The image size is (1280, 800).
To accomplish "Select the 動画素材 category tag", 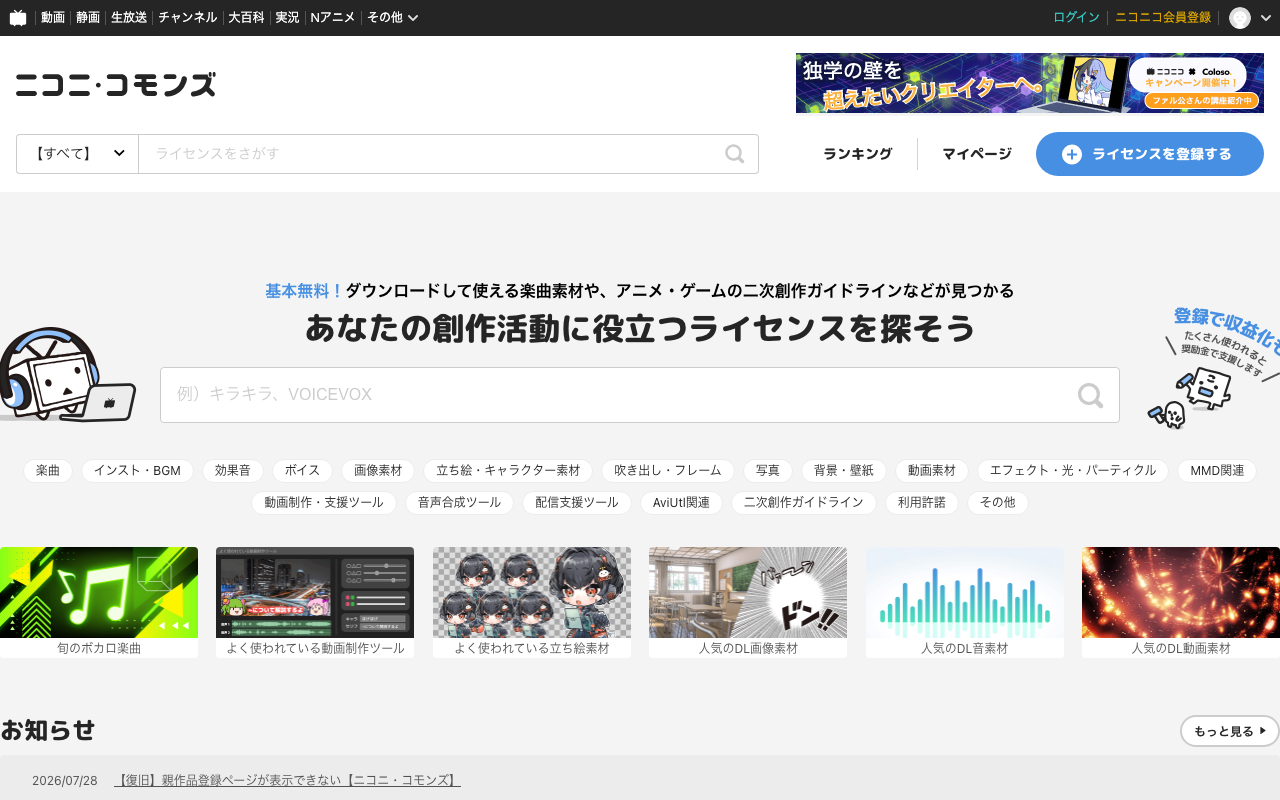I will pos(932,471).
